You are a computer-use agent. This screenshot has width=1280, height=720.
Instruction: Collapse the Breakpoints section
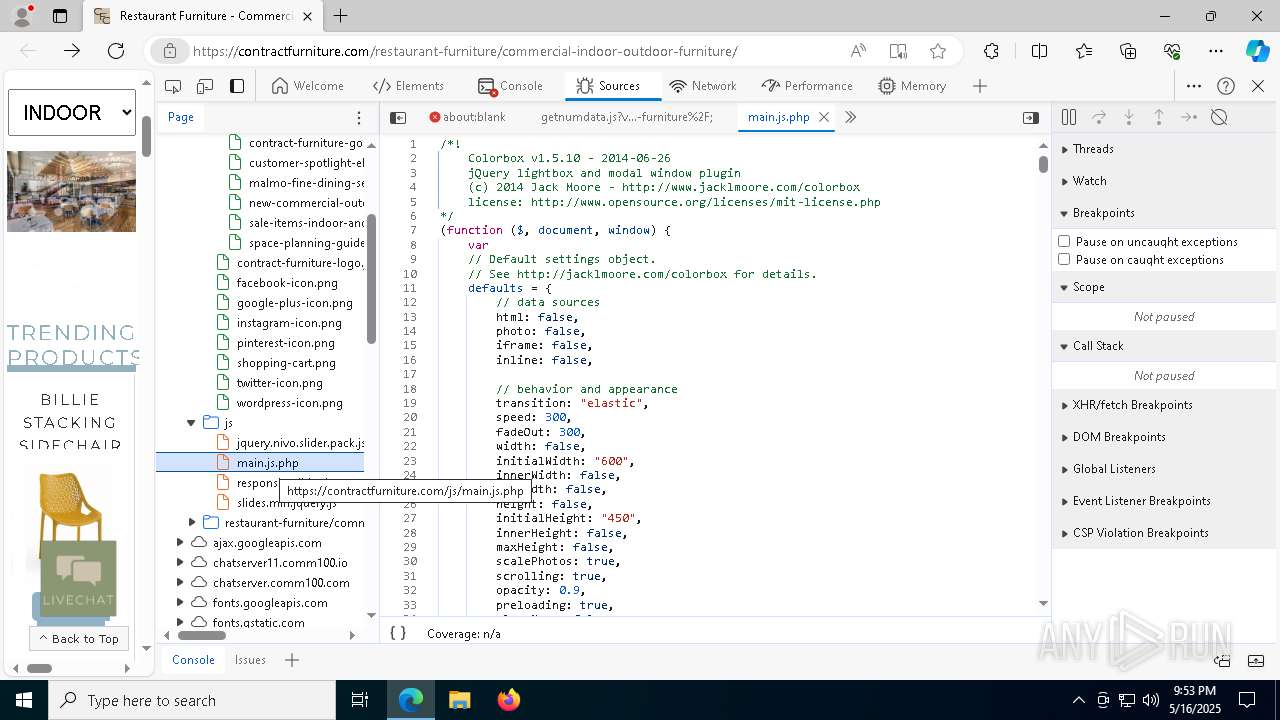(x=1164, y=213)
